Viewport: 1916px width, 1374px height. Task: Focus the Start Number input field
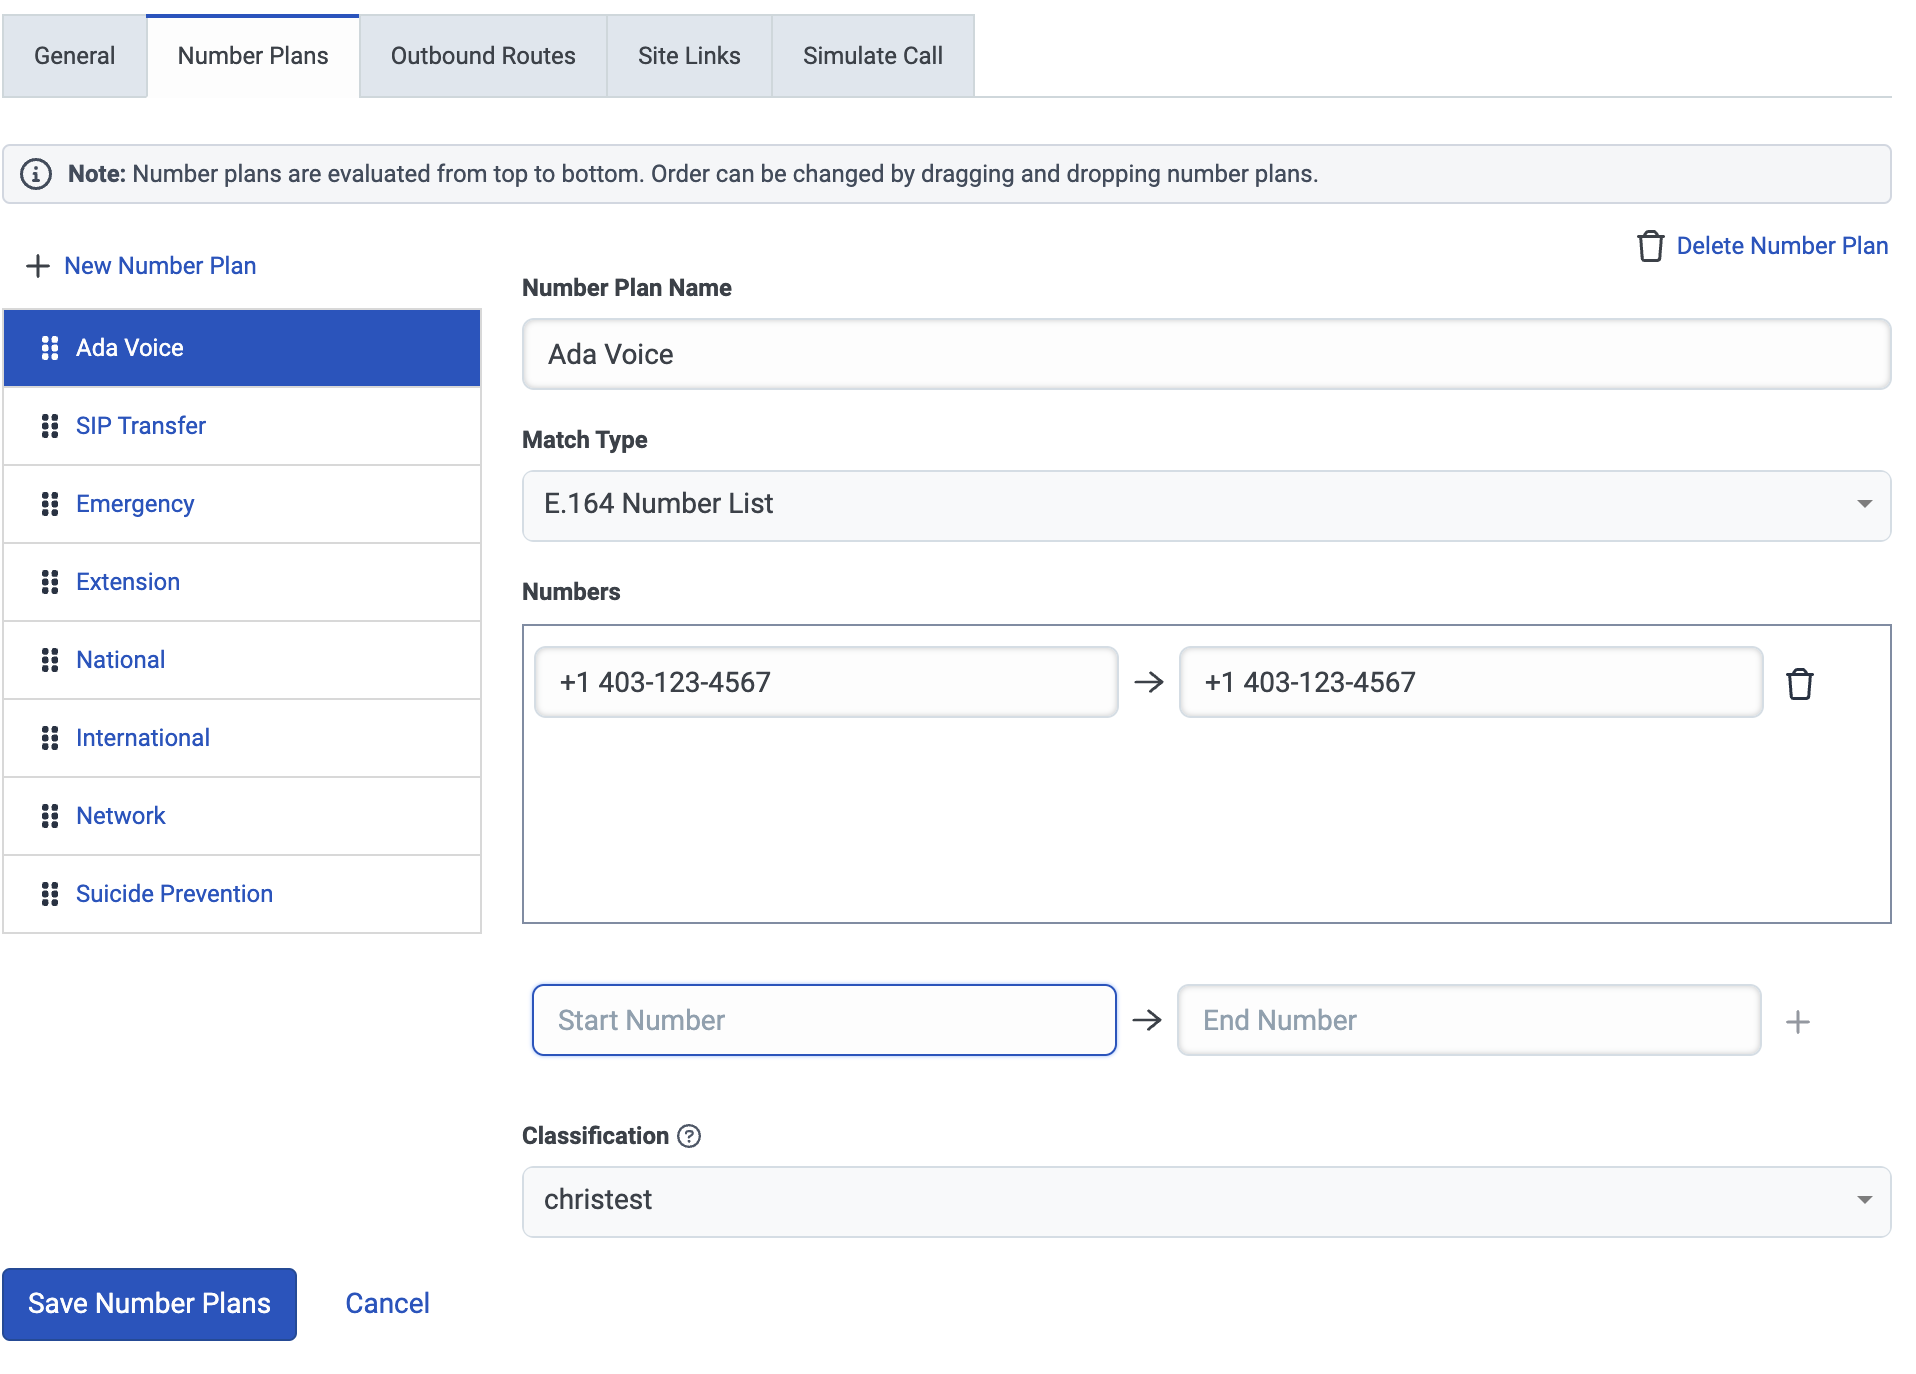pos(823,1020)
